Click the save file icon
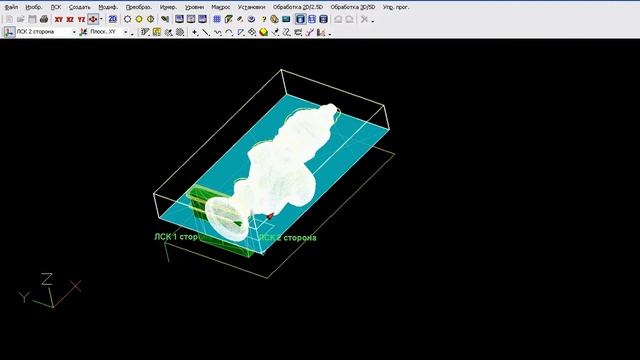The image size is (640, 360). click(32, 19)
